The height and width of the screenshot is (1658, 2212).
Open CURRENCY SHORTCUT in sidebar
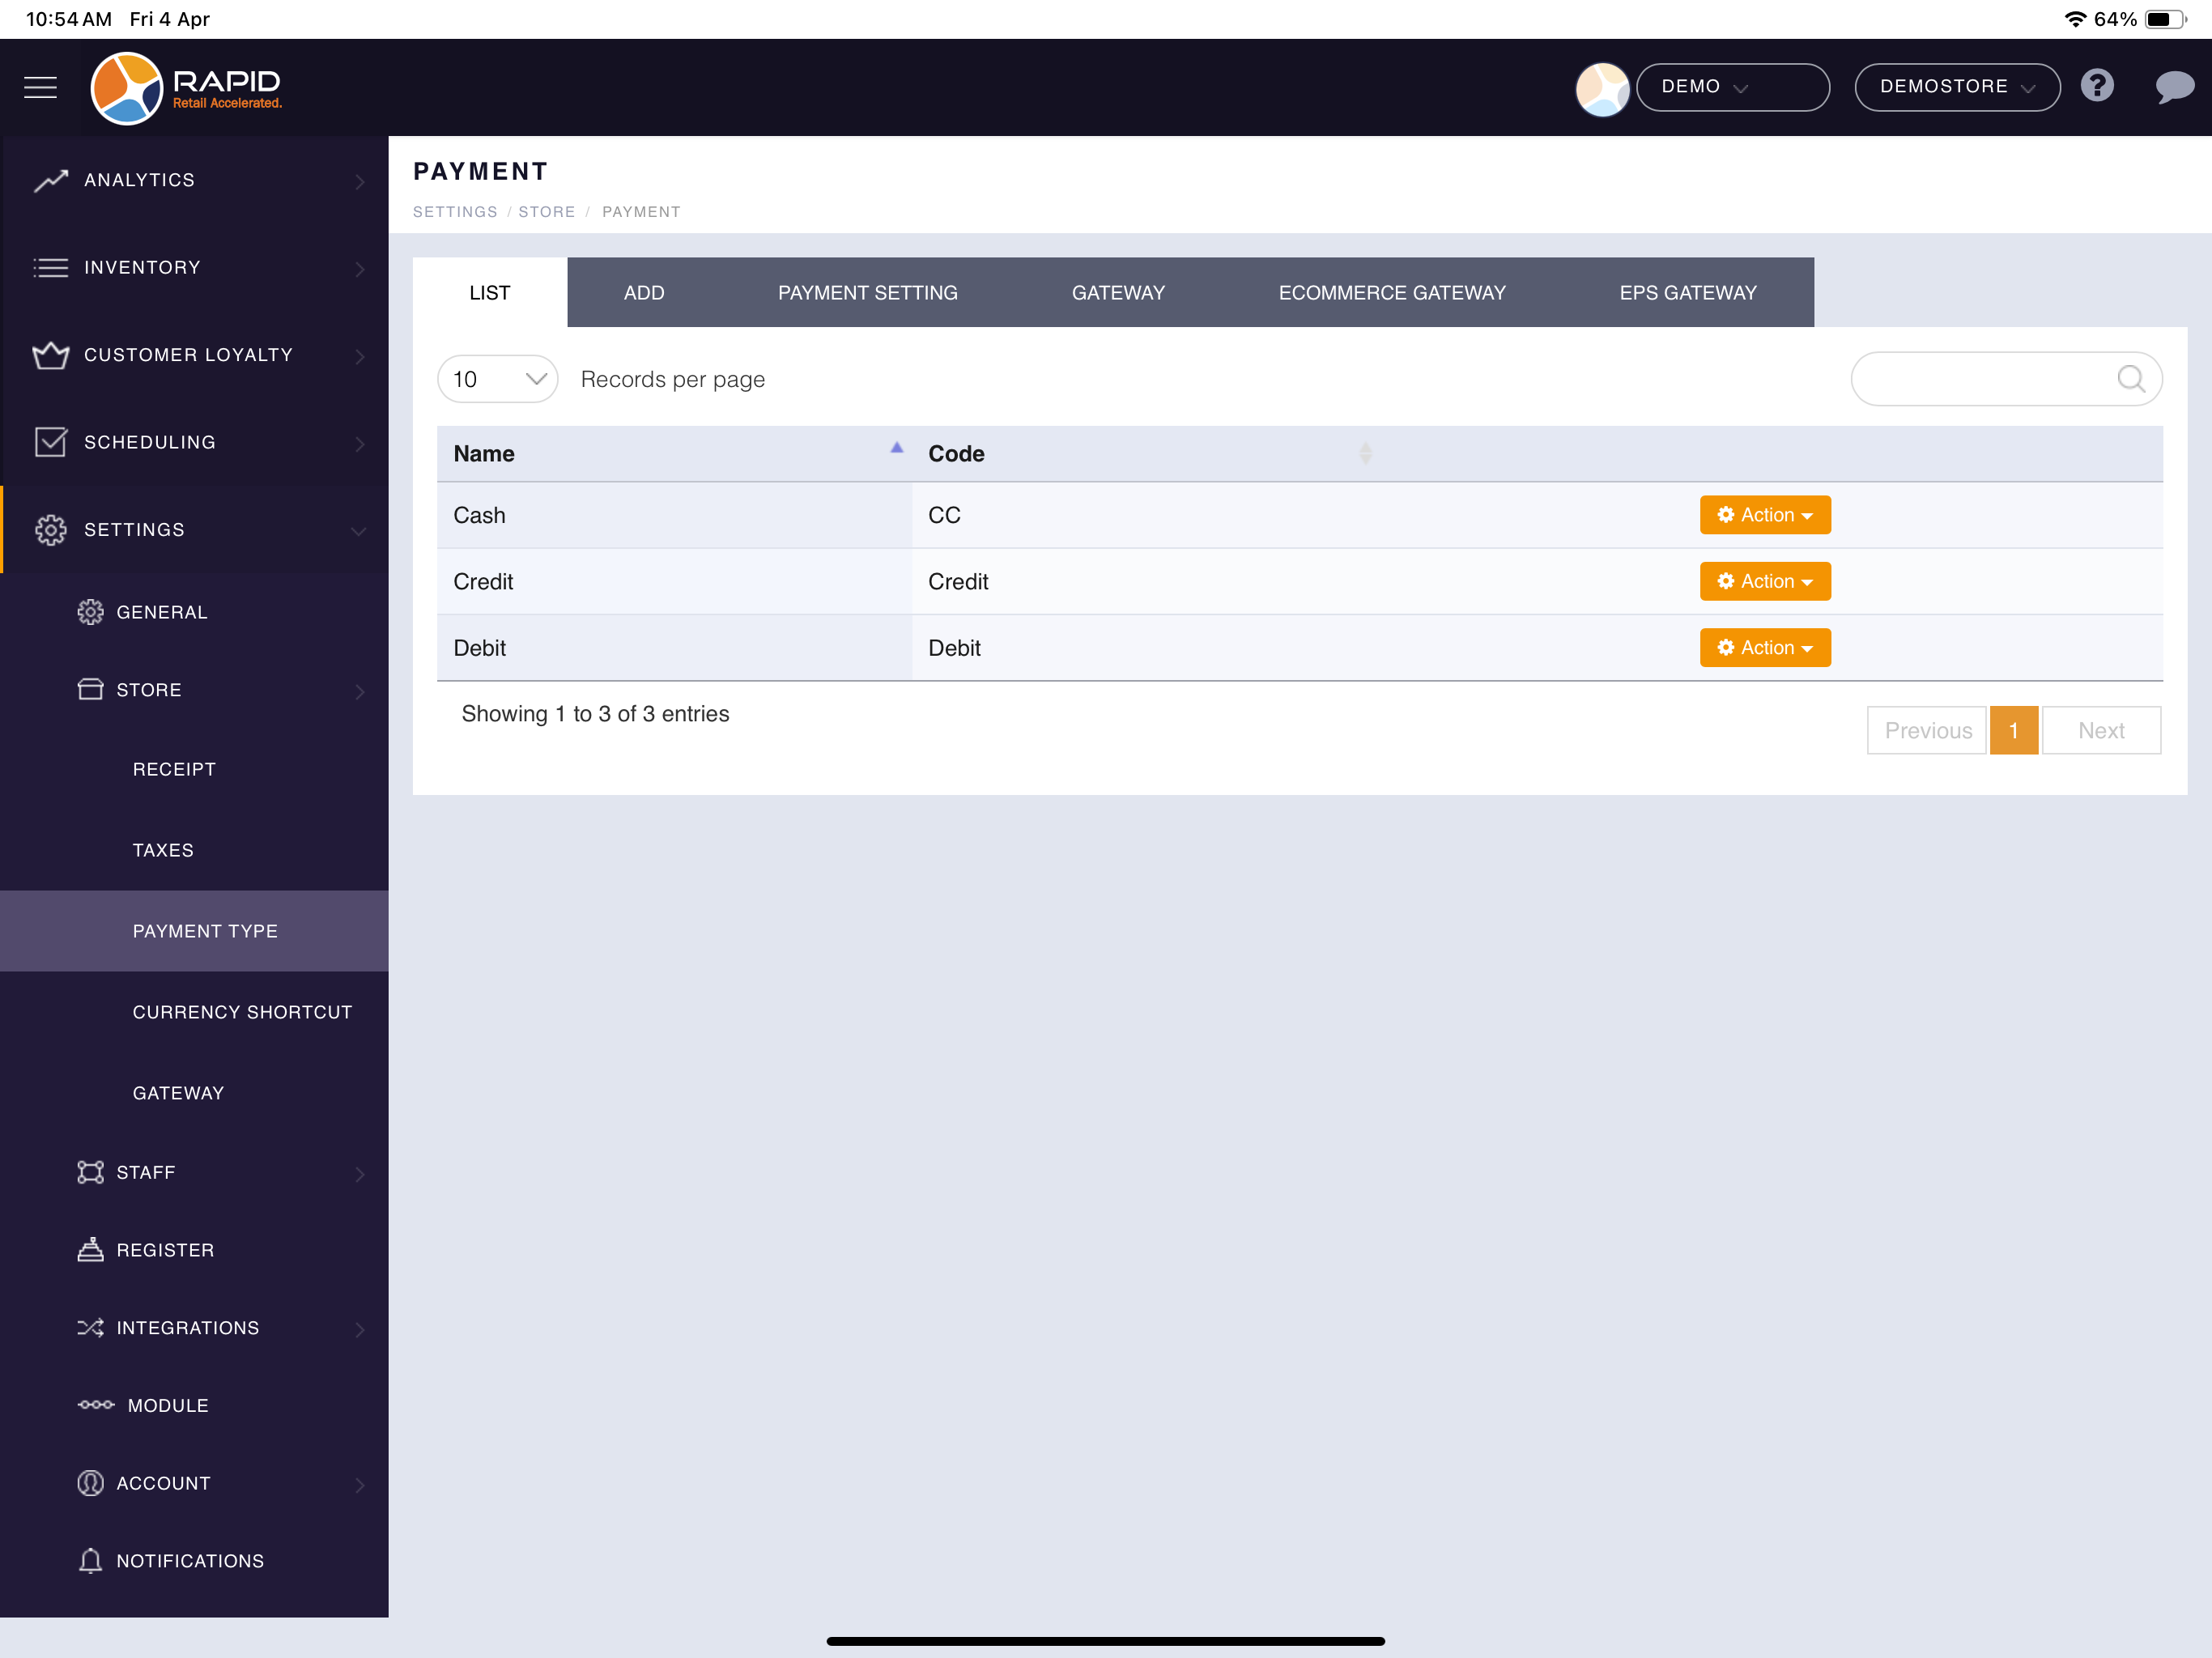click(194, 1012)
